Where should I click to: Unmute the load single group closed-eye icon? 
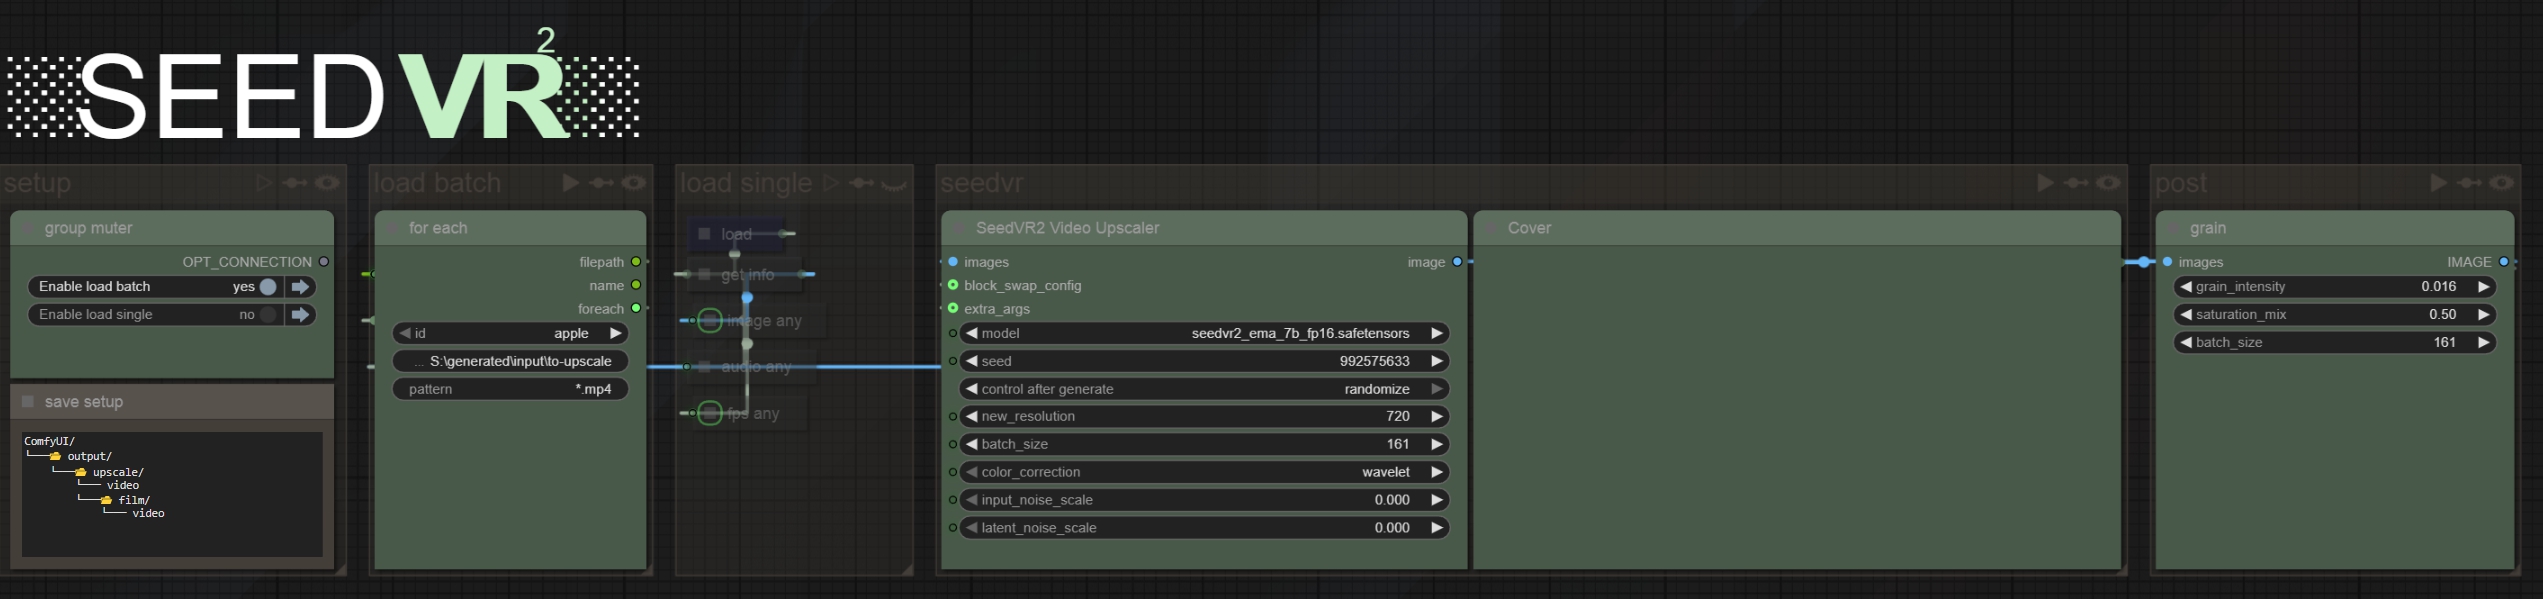(894, 184)
